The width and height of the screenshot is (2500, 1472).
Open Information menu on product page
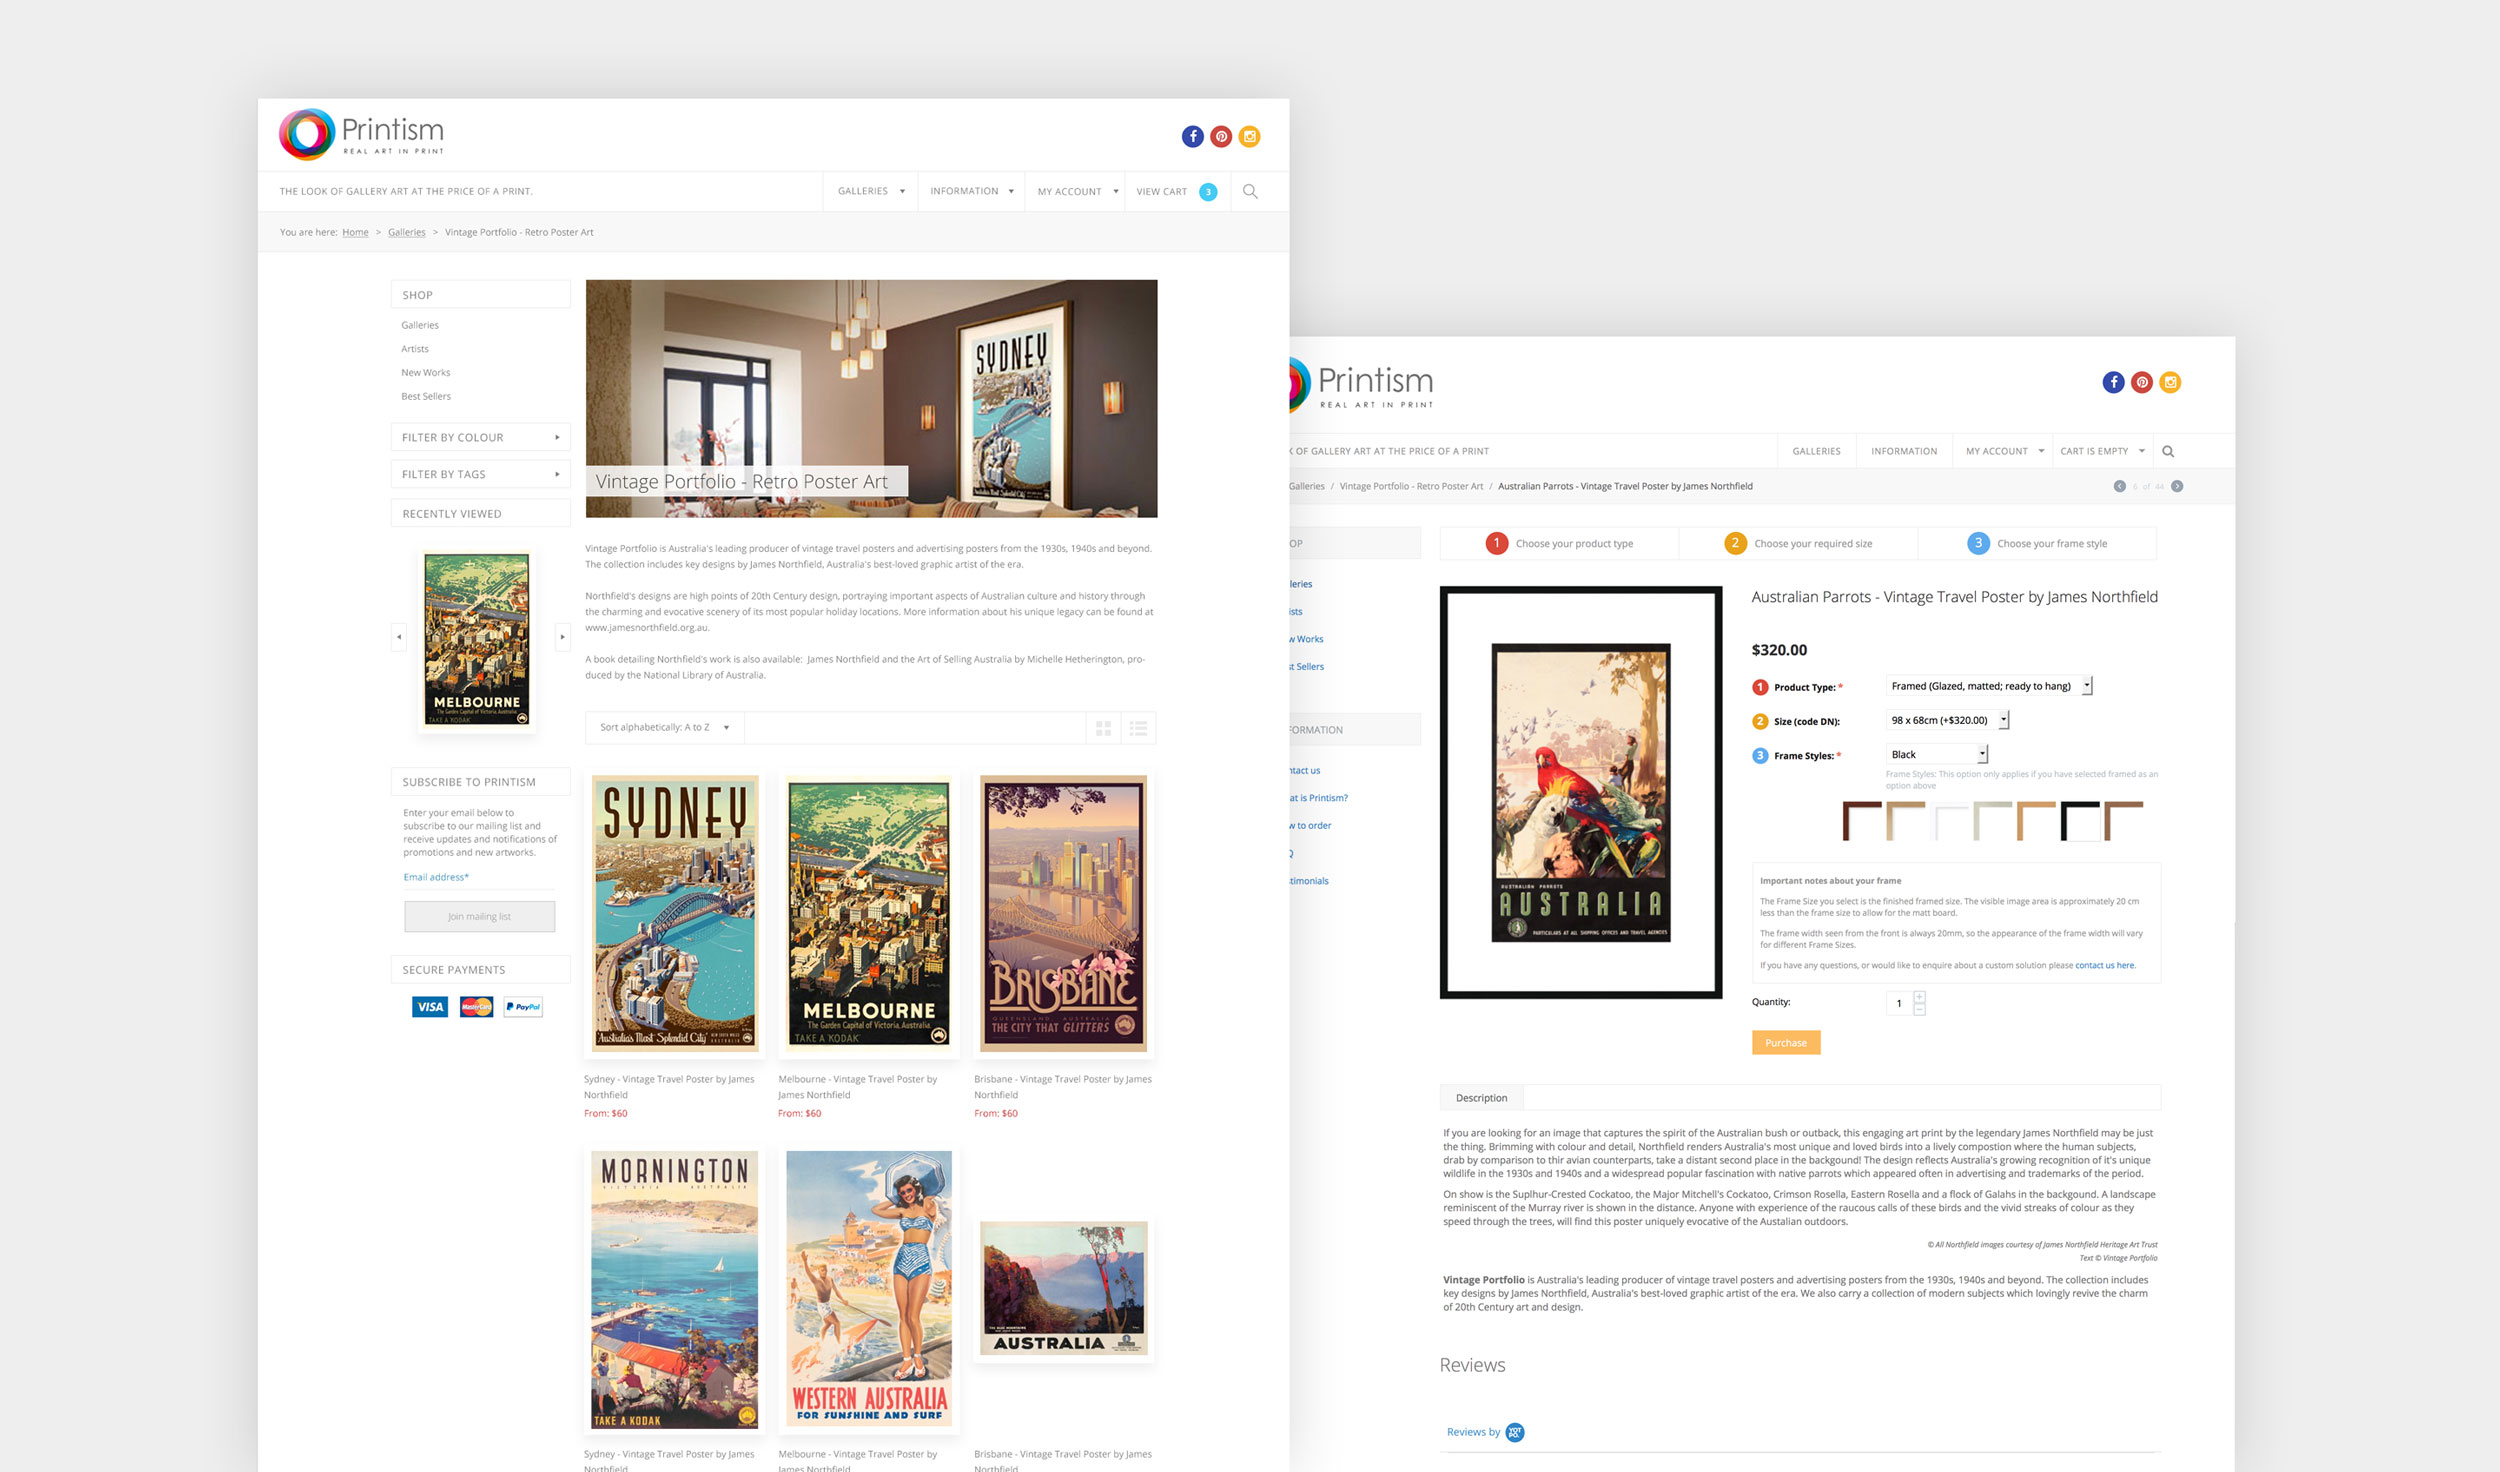pyautogui.click(x=1904, y=451)
